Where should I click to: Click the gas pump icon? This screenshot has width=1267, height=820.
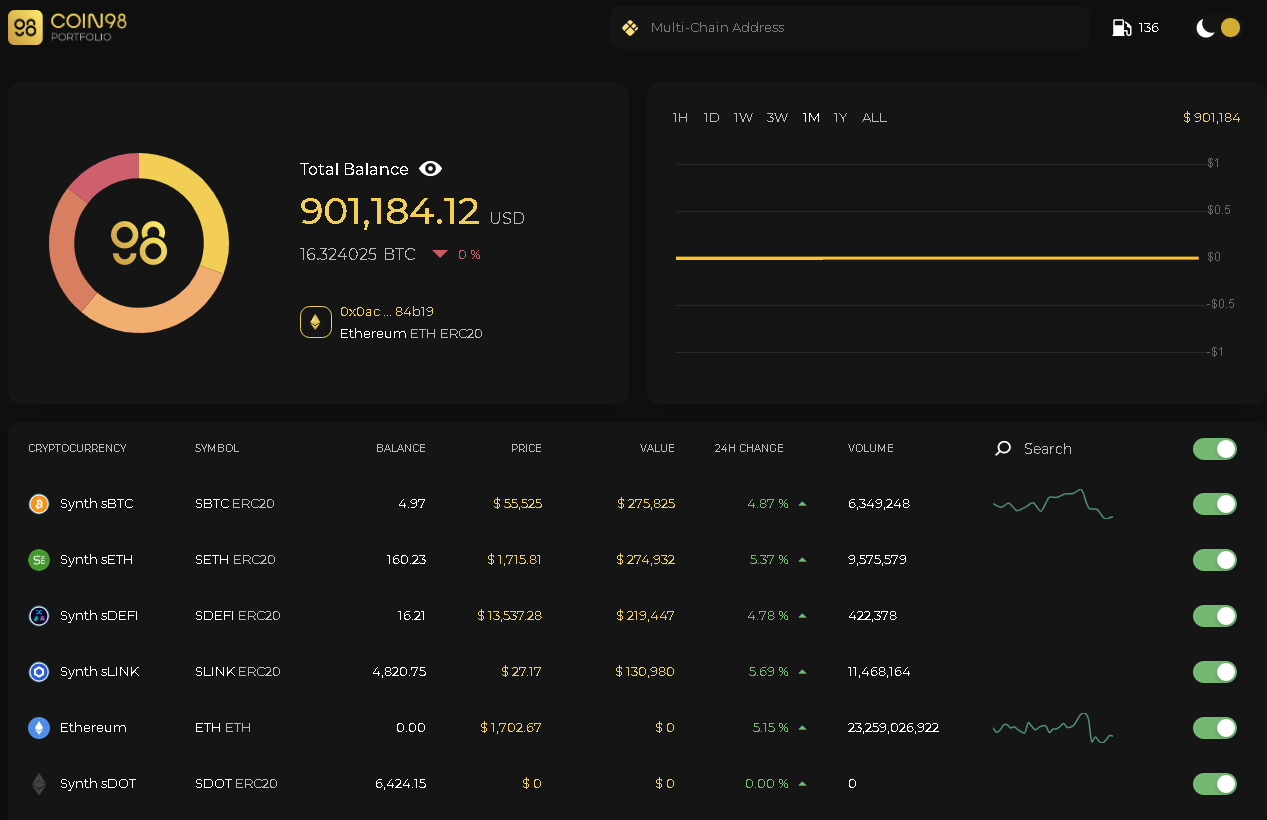pos(1122,28)
